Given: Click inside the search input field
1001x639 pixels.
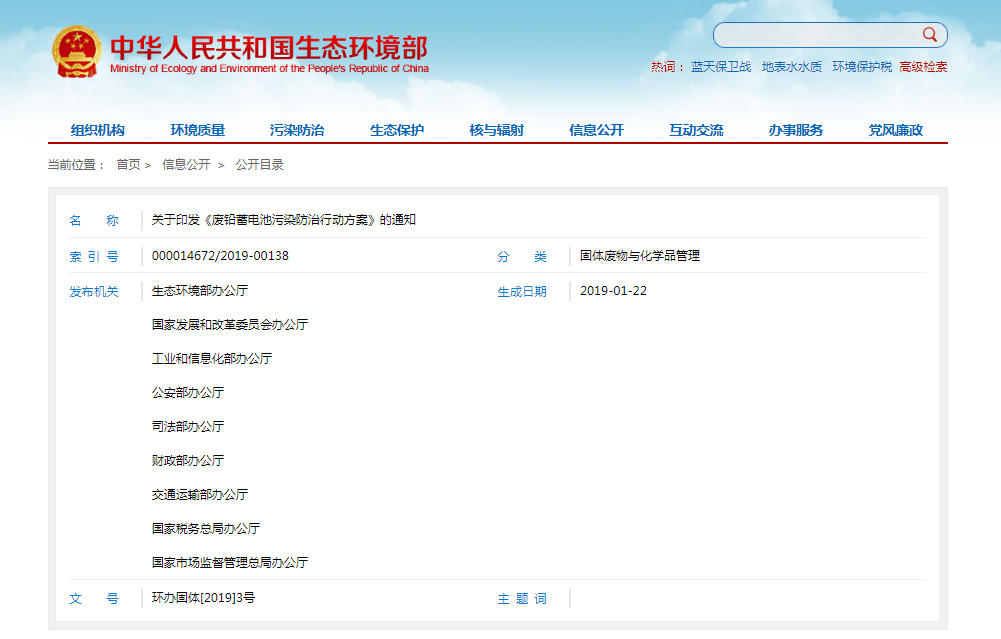Looking at the screenshot, I should click(x=815, y=35).
